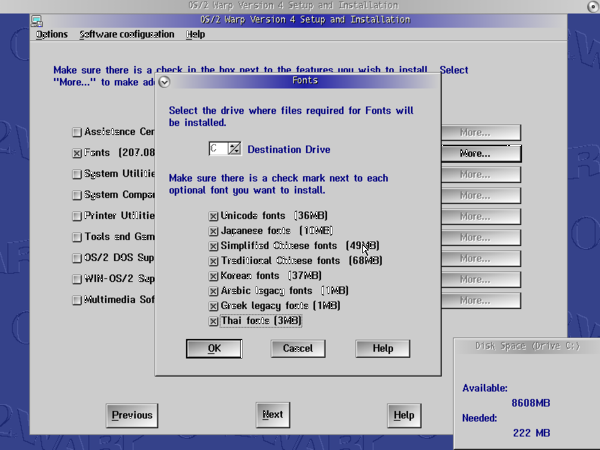This screenshot has width=600, height=450.
Task: Click the Disk Space (Drive C:) window title
Action: [527, 346]
